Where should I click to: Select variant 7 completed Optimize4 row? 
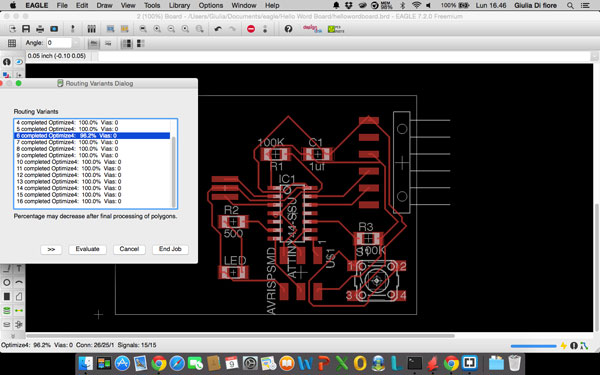pyautogui.click(x=92, y=142)
